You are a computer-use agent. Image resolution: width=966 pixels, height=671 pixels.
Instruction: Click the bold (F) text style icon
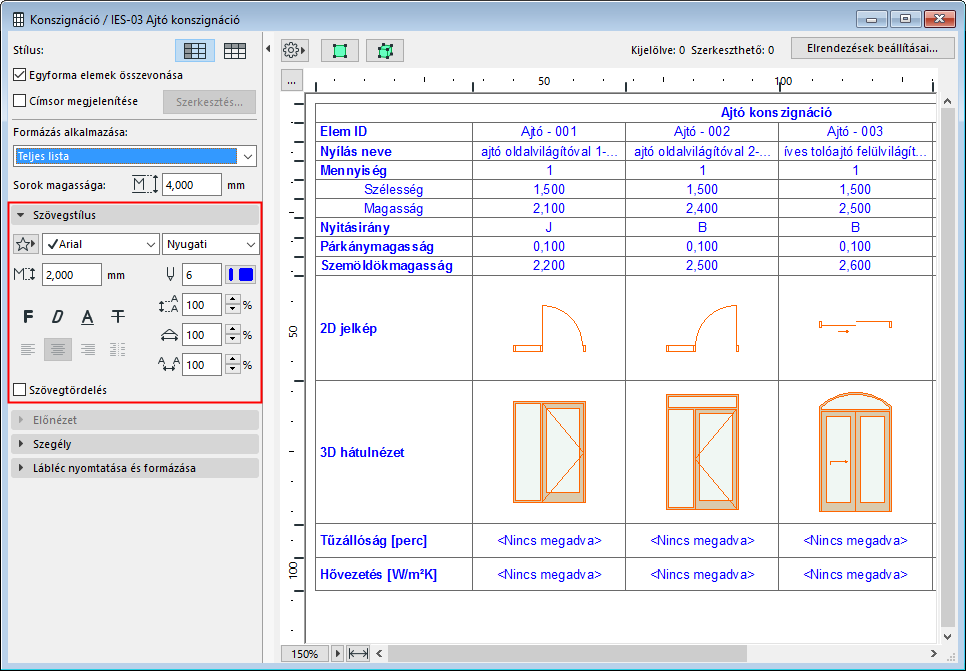[28, 317]
